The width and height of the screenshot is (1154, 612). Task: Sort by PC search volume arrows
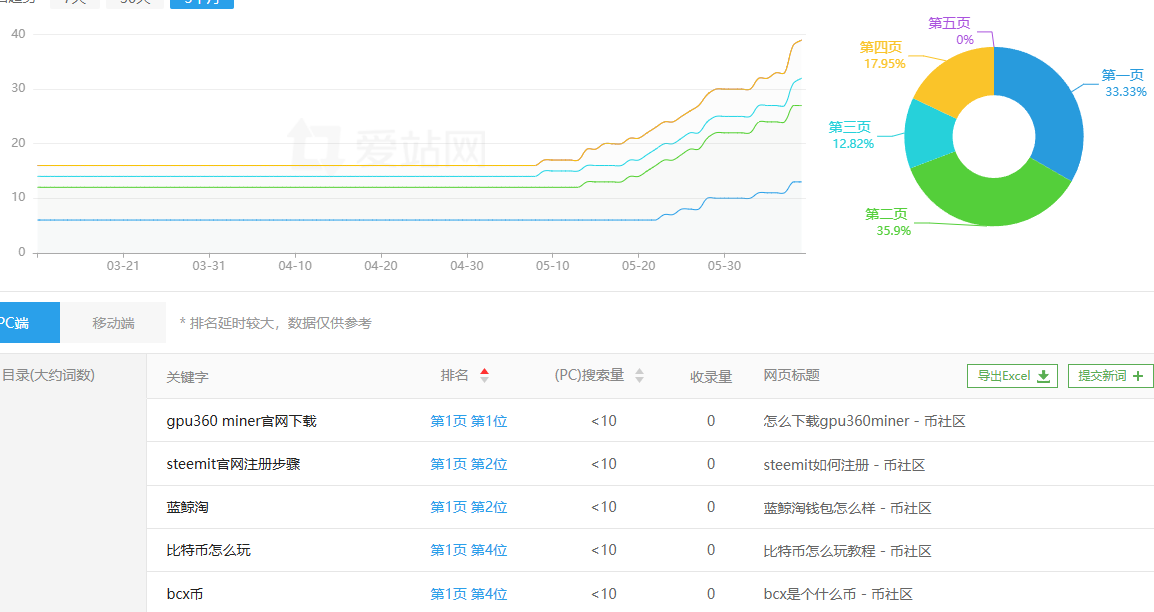pyautogui.click(x=640, y=375)
